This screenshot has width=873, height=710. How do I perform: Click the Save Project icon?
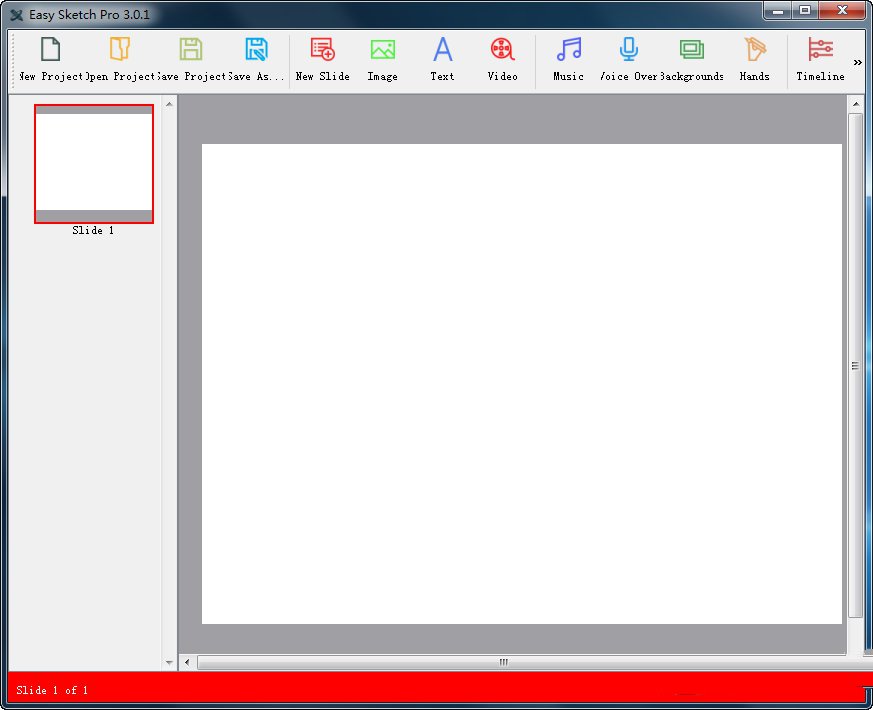(x=191, y=50)
